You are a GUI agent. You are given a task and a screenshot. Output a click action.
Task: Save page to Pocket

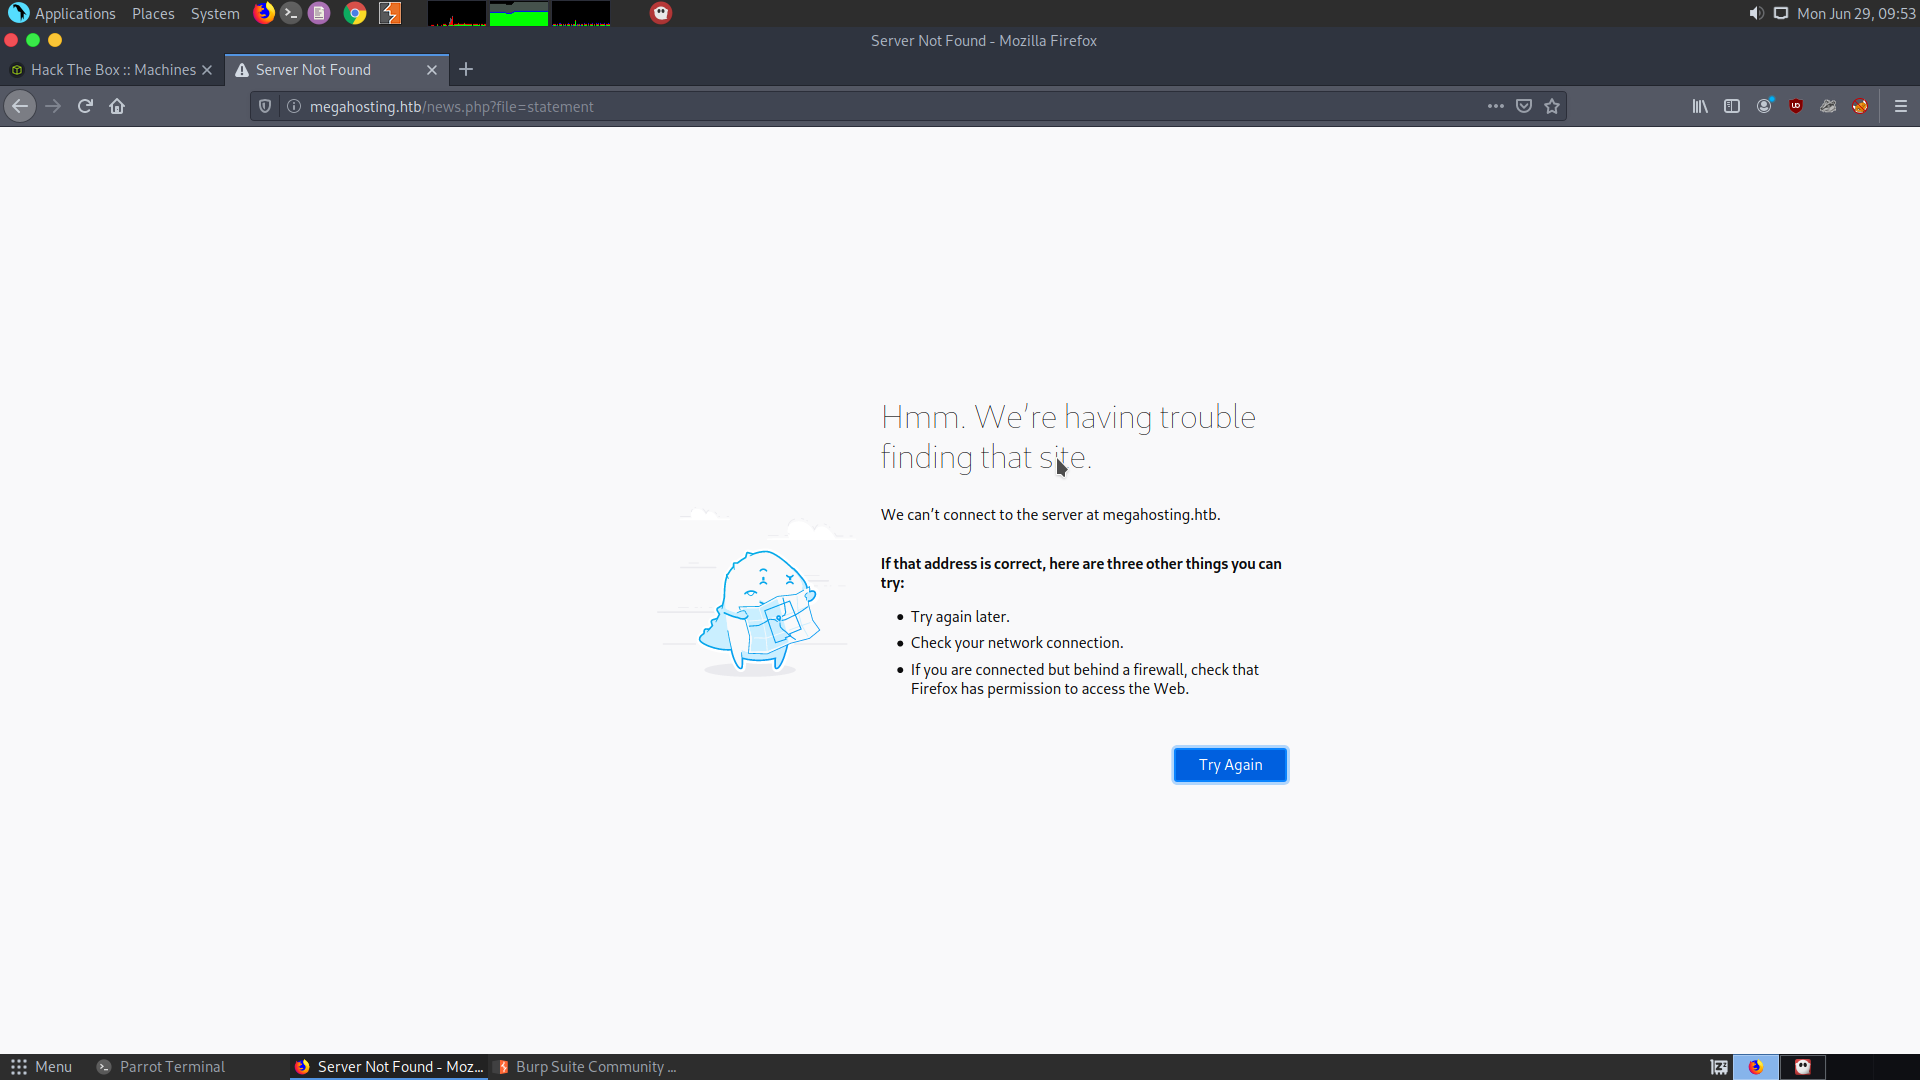pos(1523,106)
